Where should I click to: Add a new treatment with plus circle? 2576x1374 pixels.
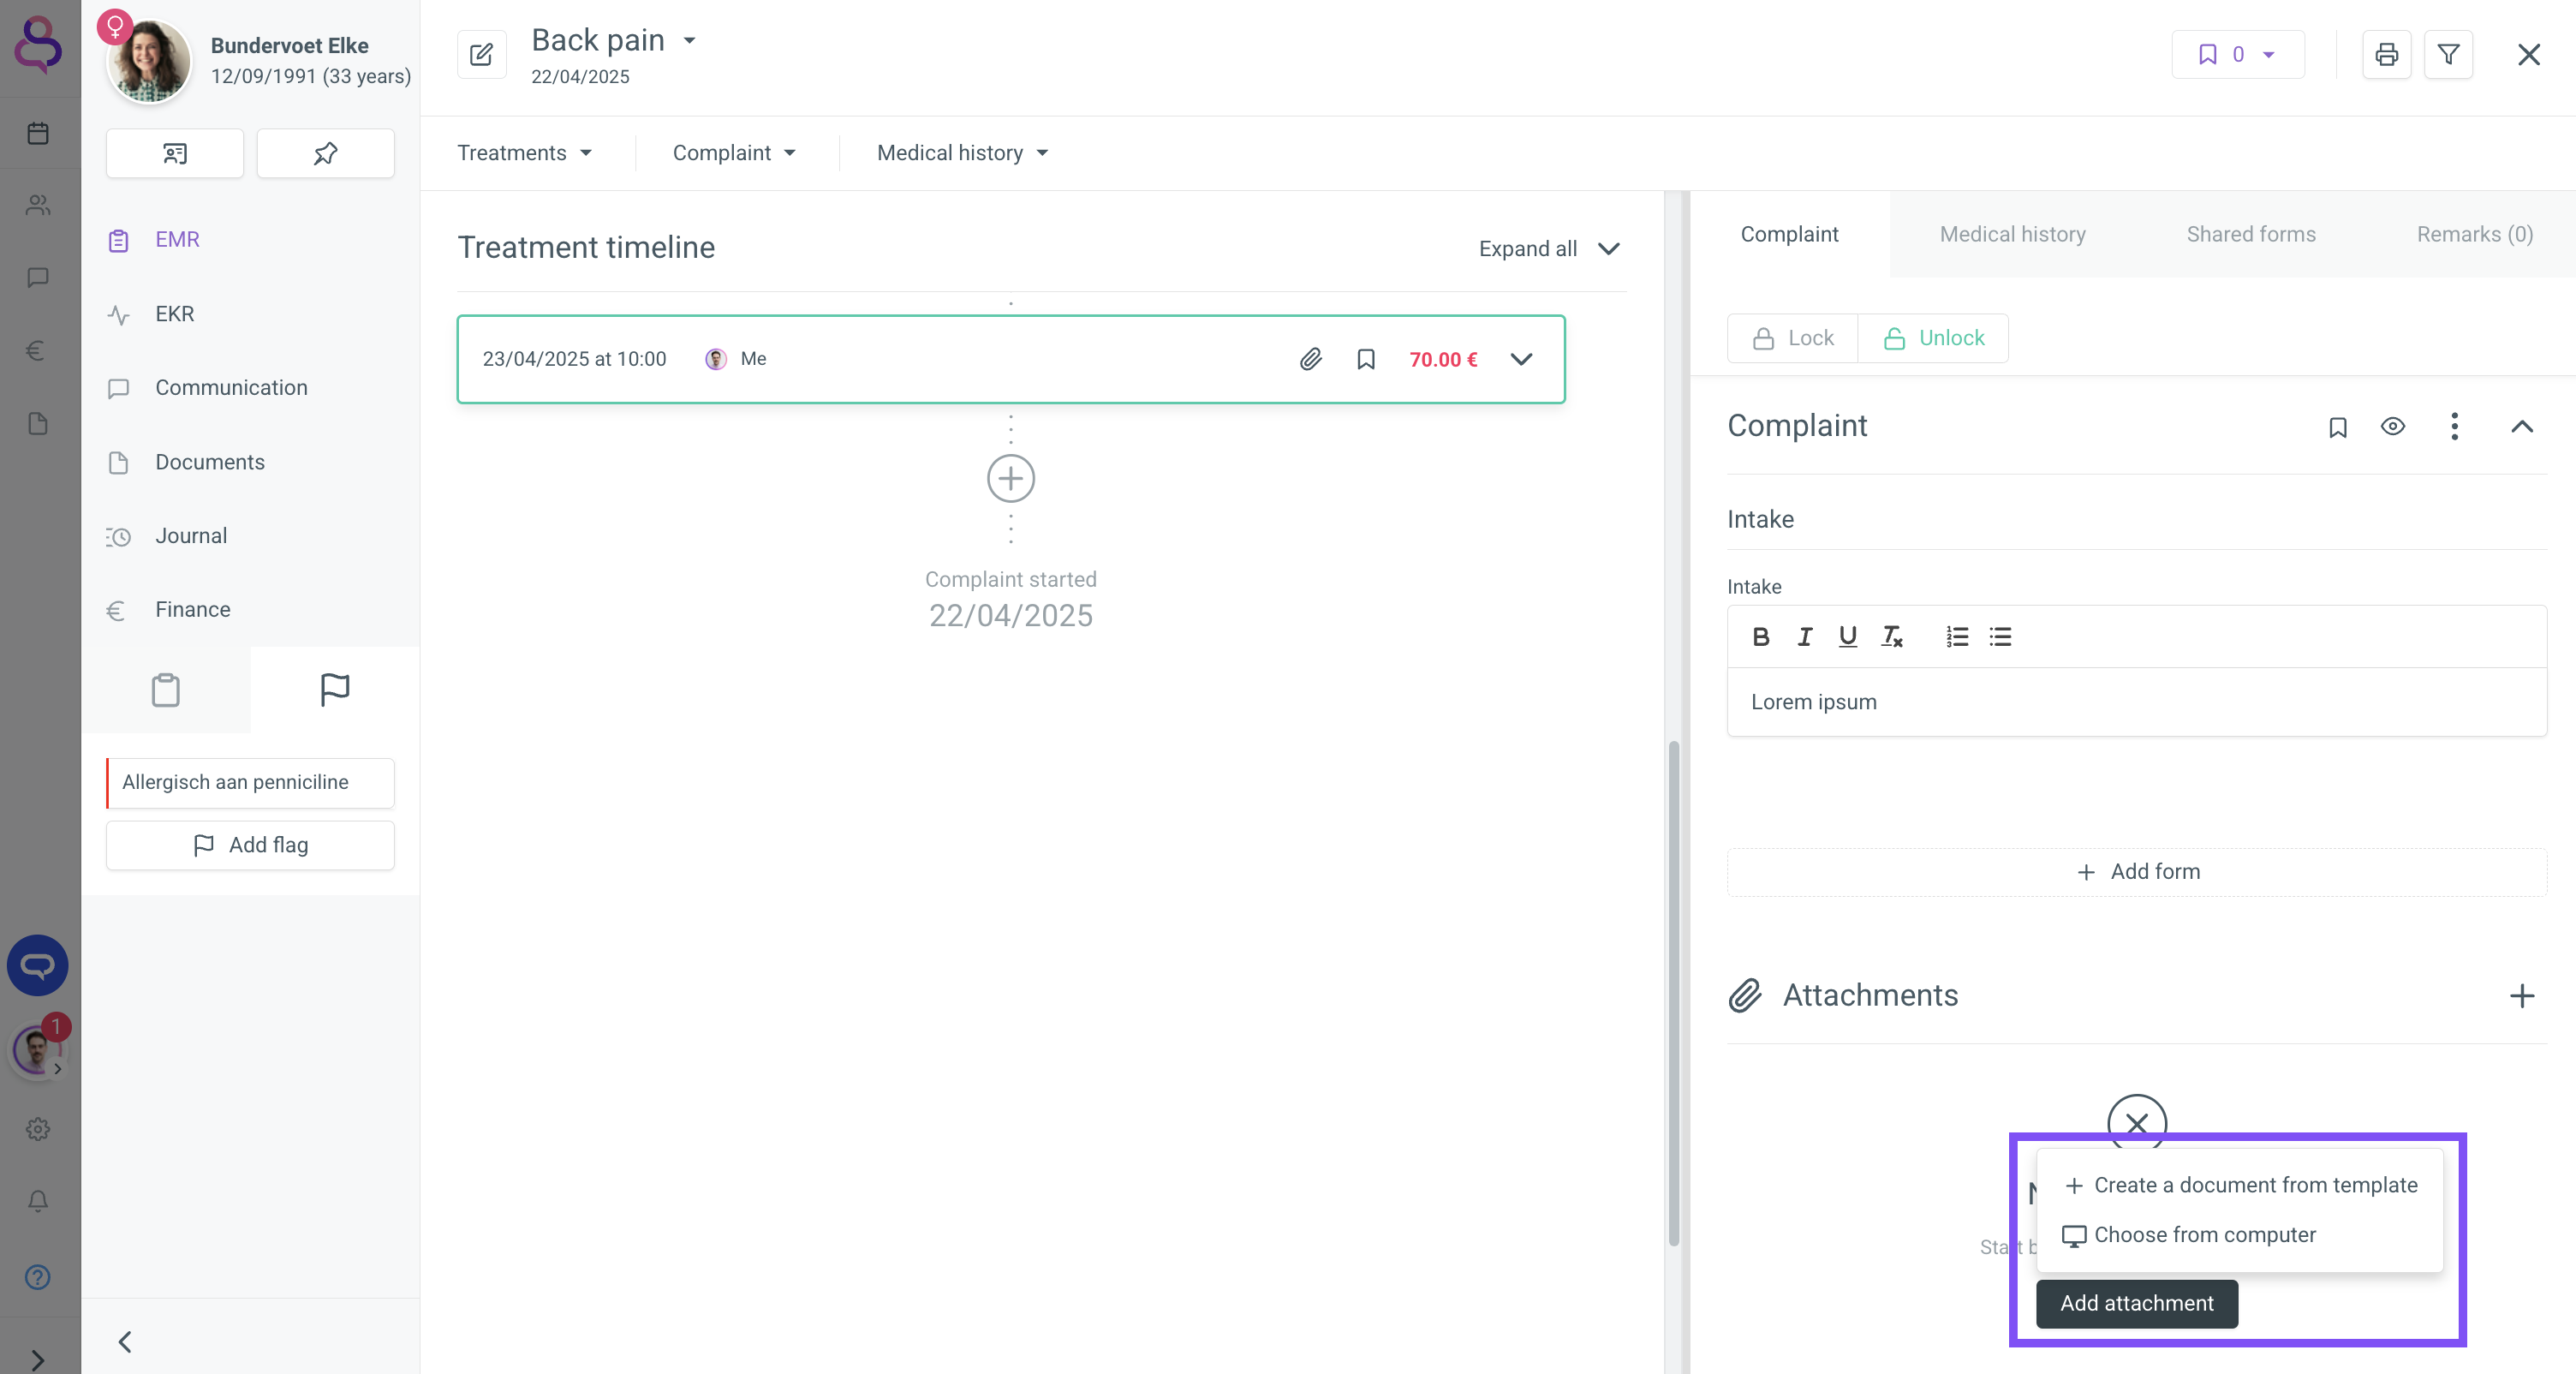1010,478
